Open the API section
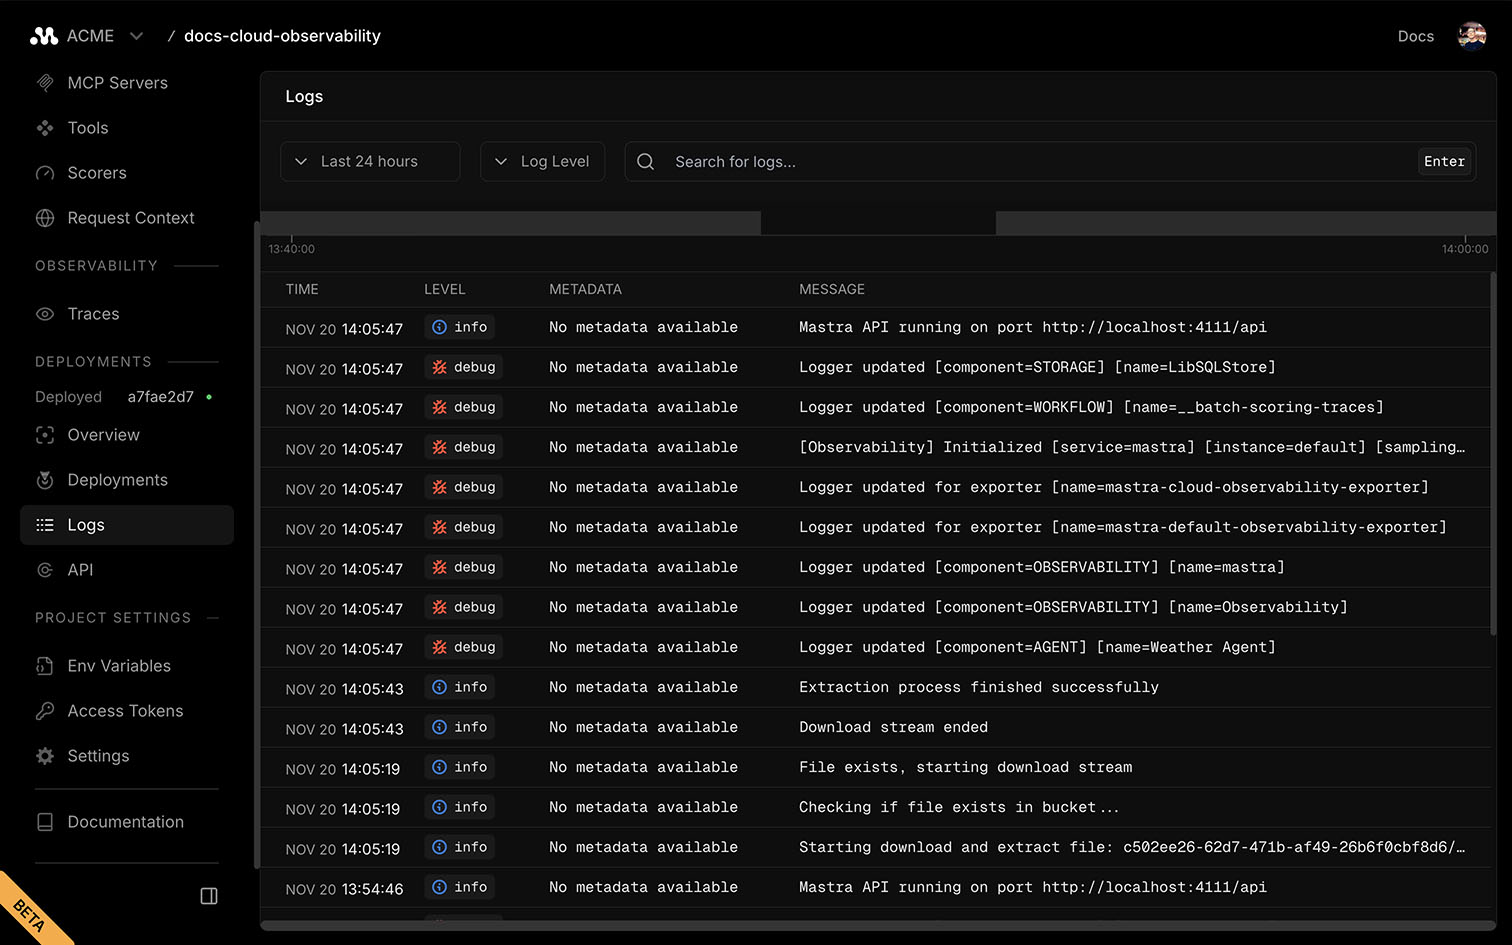This screenshot has height=945, width=1512. click(x=79, y=569)
